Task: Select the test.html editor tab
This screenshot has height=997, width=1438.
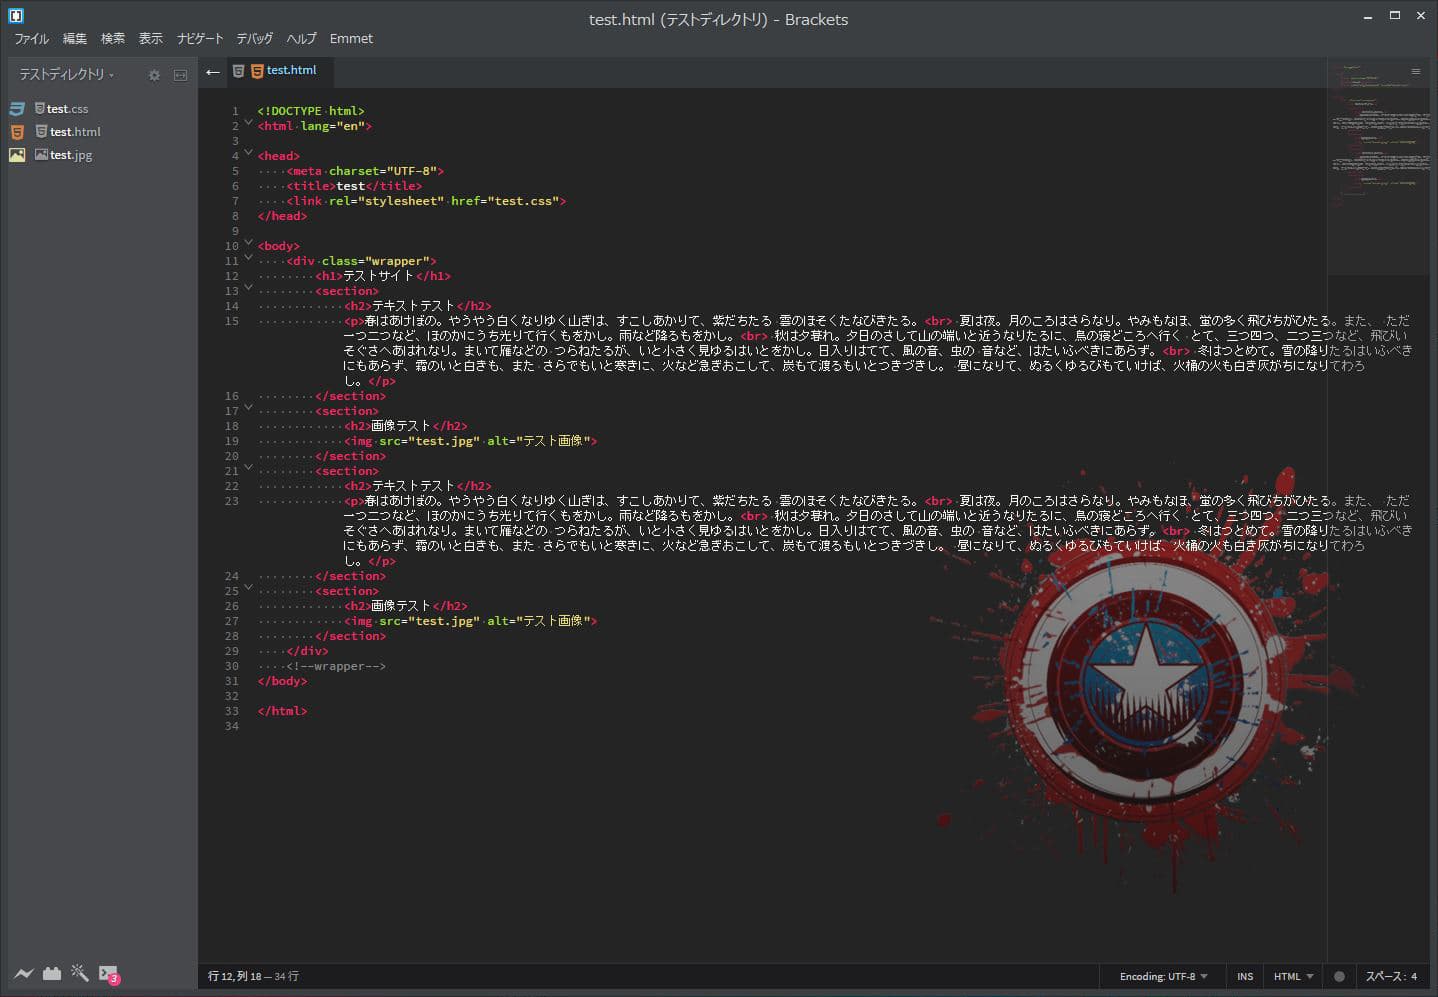Action: (x=280, y=71)
